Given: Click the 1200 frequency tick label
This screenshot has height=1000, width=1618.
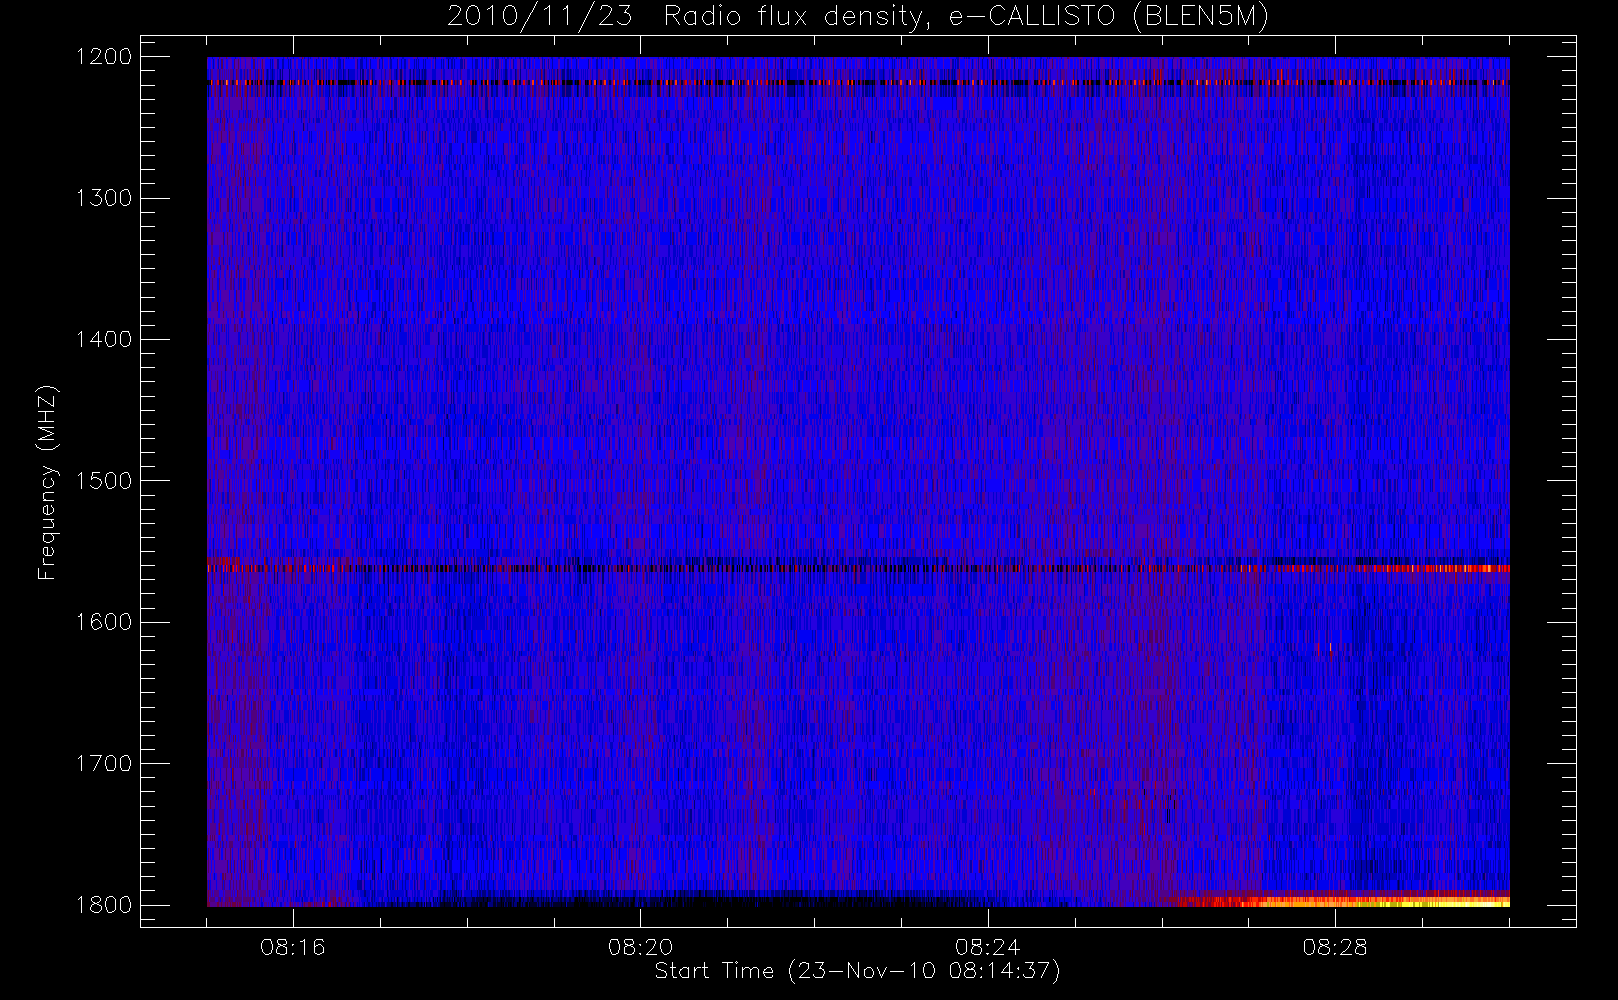Looking at the screenshot, I should (105, 57).
